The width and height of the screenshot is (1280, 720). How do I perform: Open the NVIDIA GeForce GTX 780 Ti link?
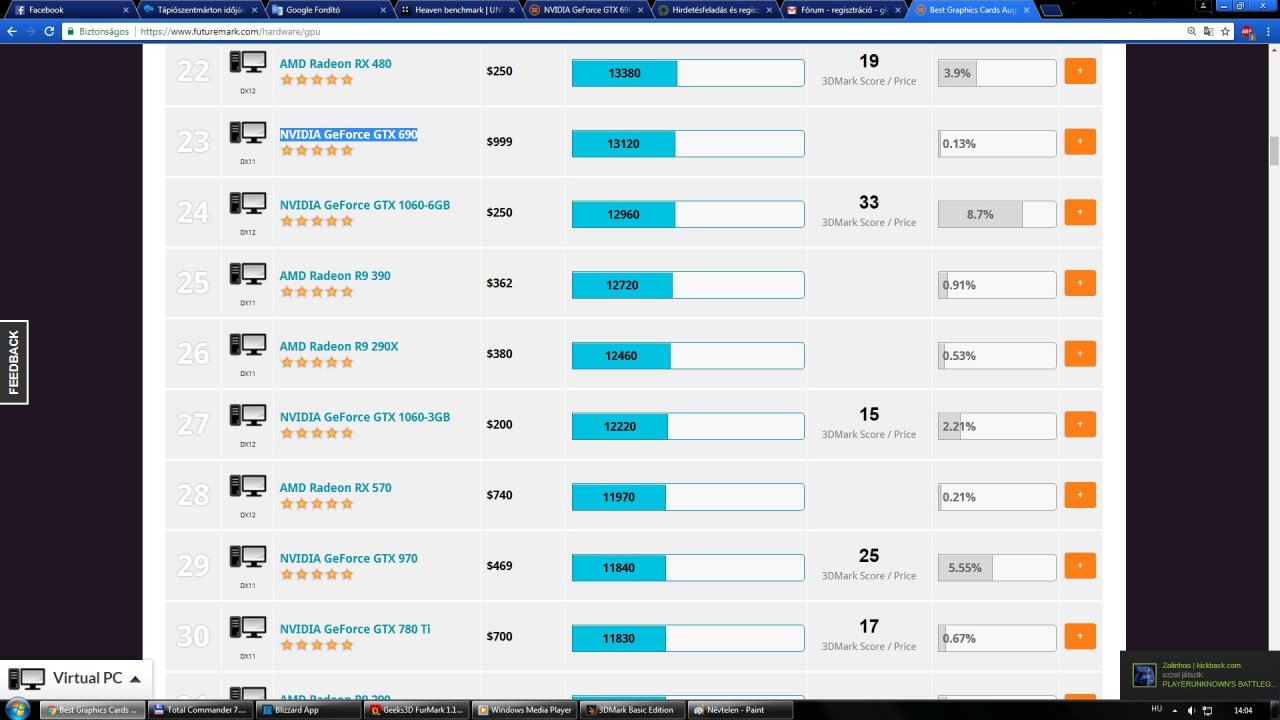[355, 629]
